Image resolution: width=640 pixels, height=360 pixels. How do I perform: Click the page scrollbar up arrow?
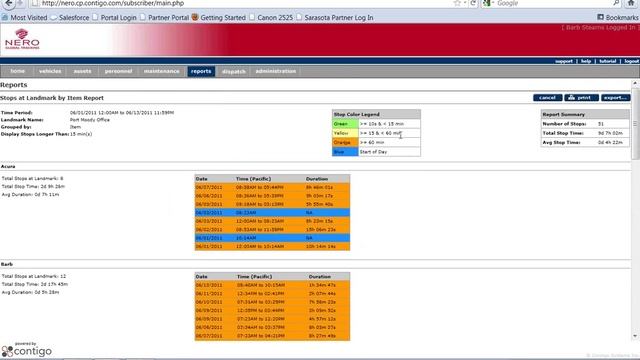coord(635,83)
